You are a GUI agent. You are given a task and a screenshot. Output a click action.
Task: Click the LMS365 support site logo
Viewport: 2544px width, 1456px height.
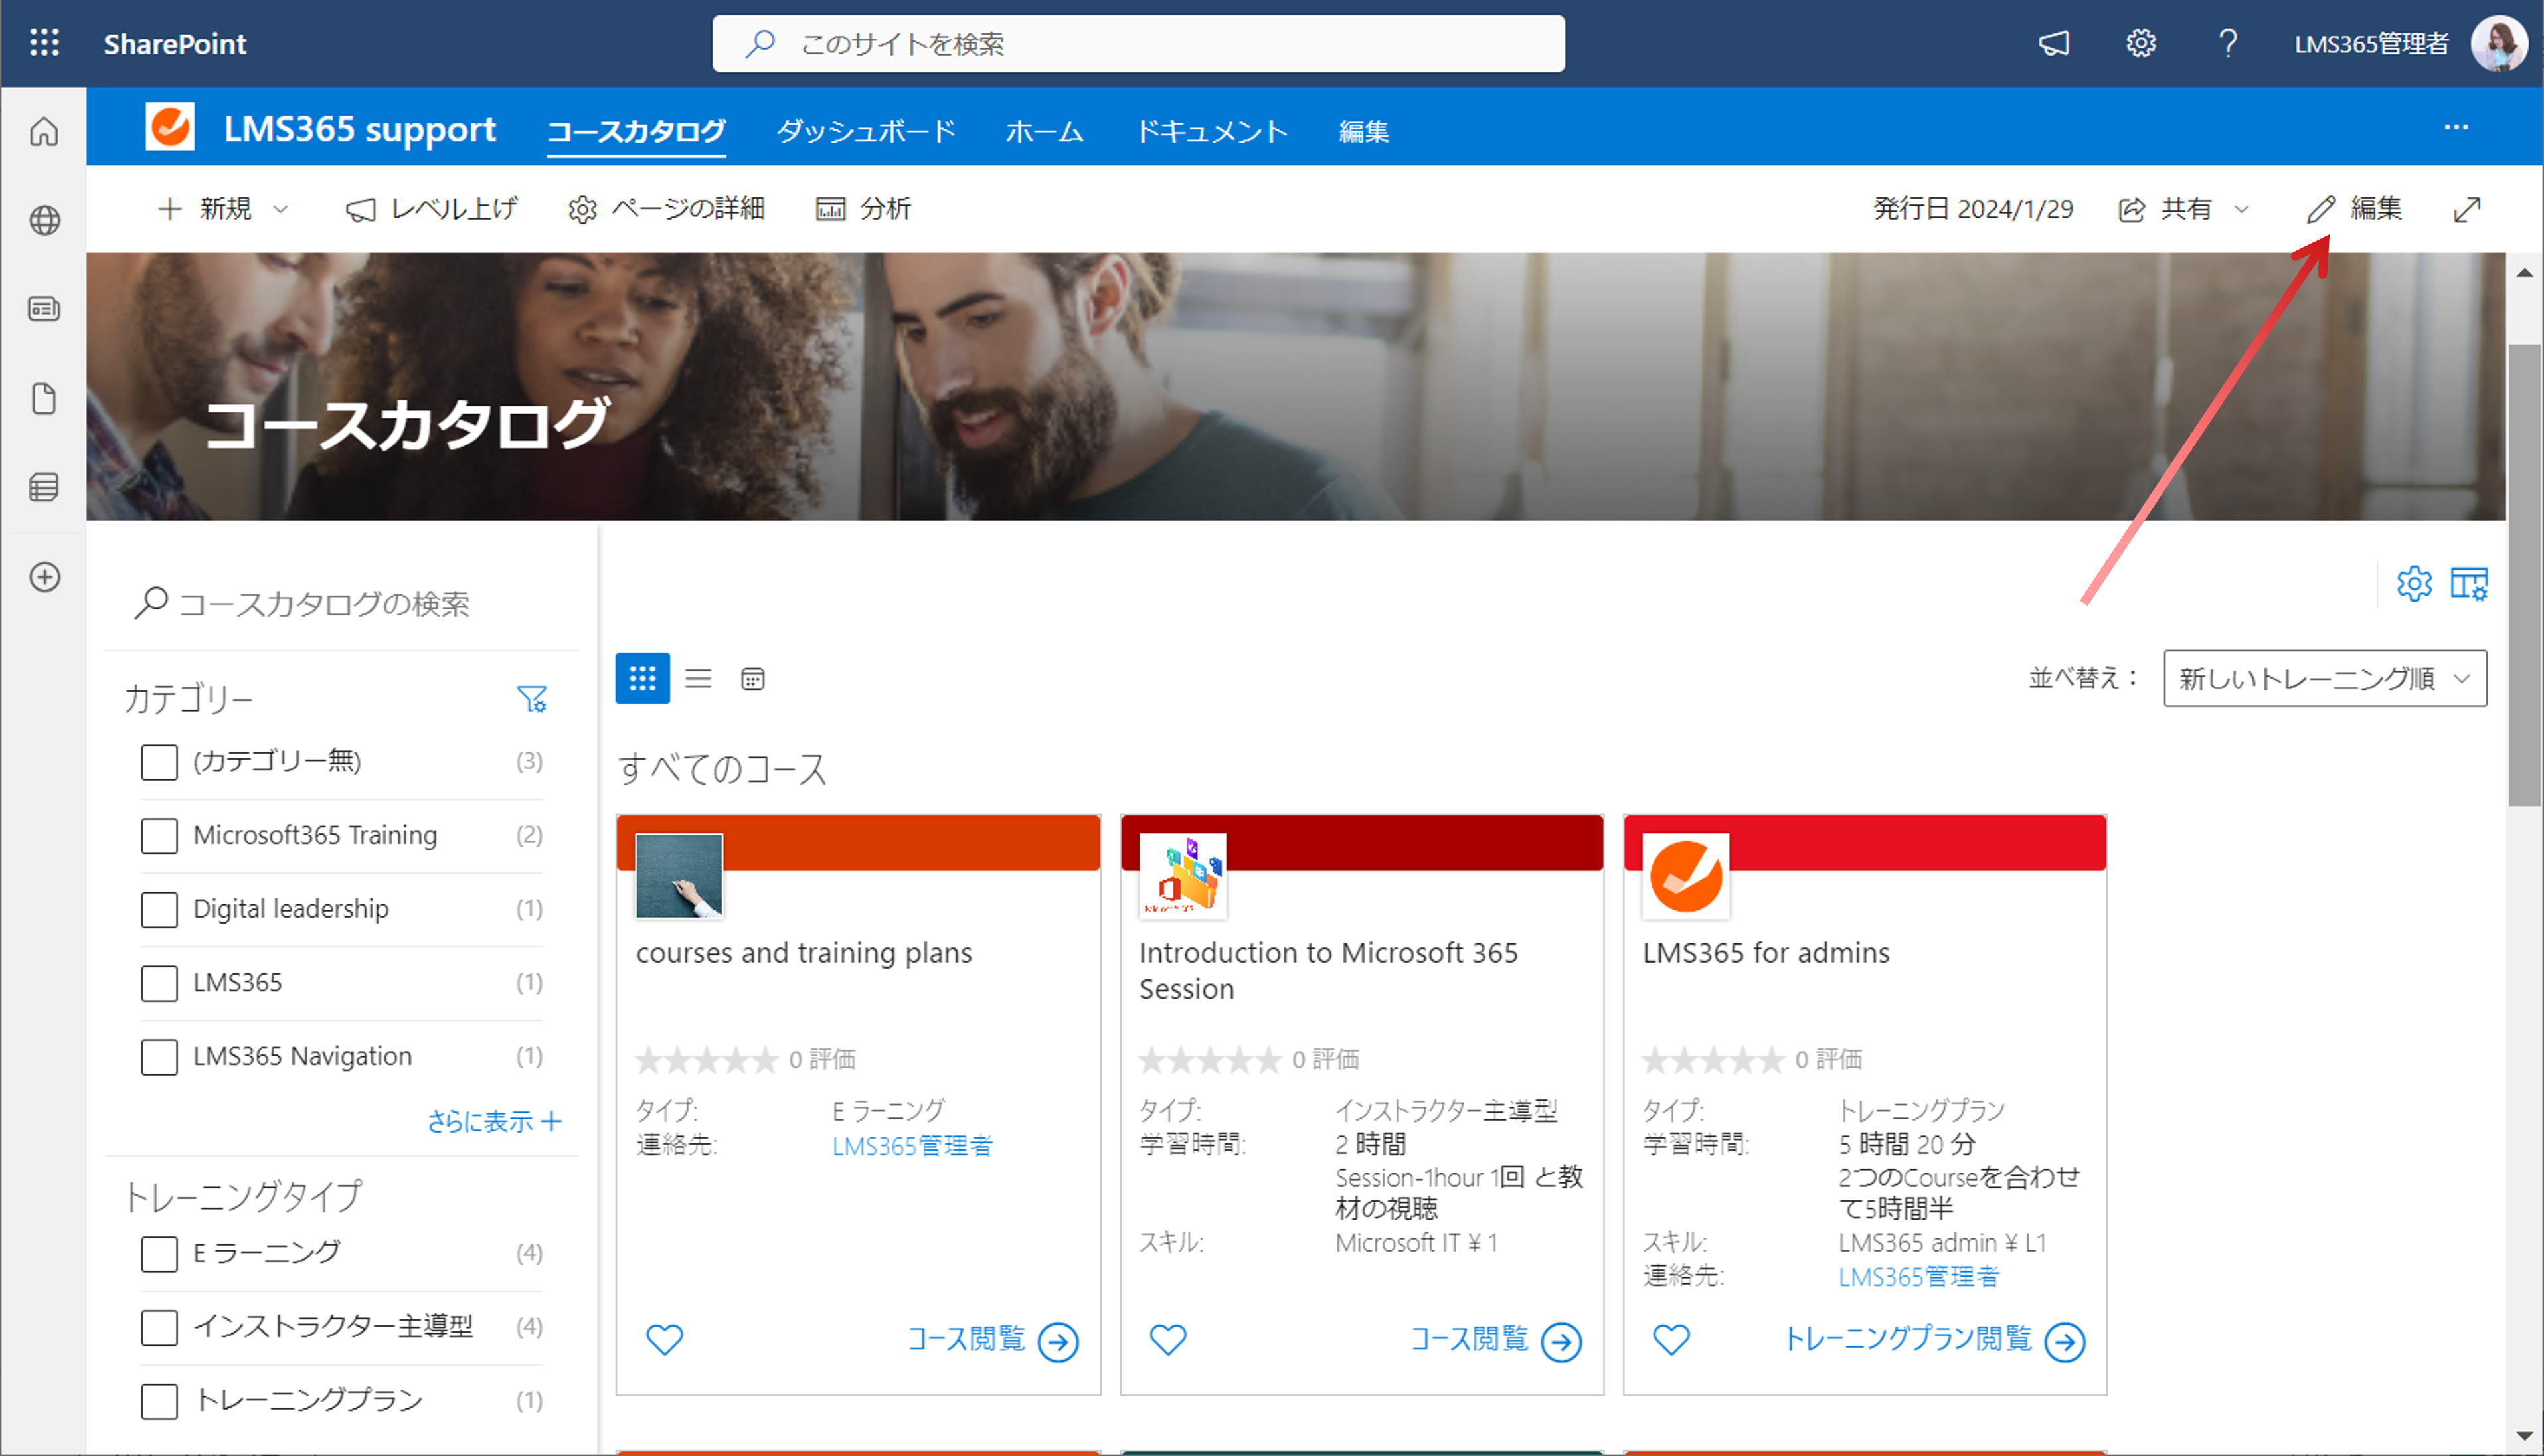coord(170,127)
